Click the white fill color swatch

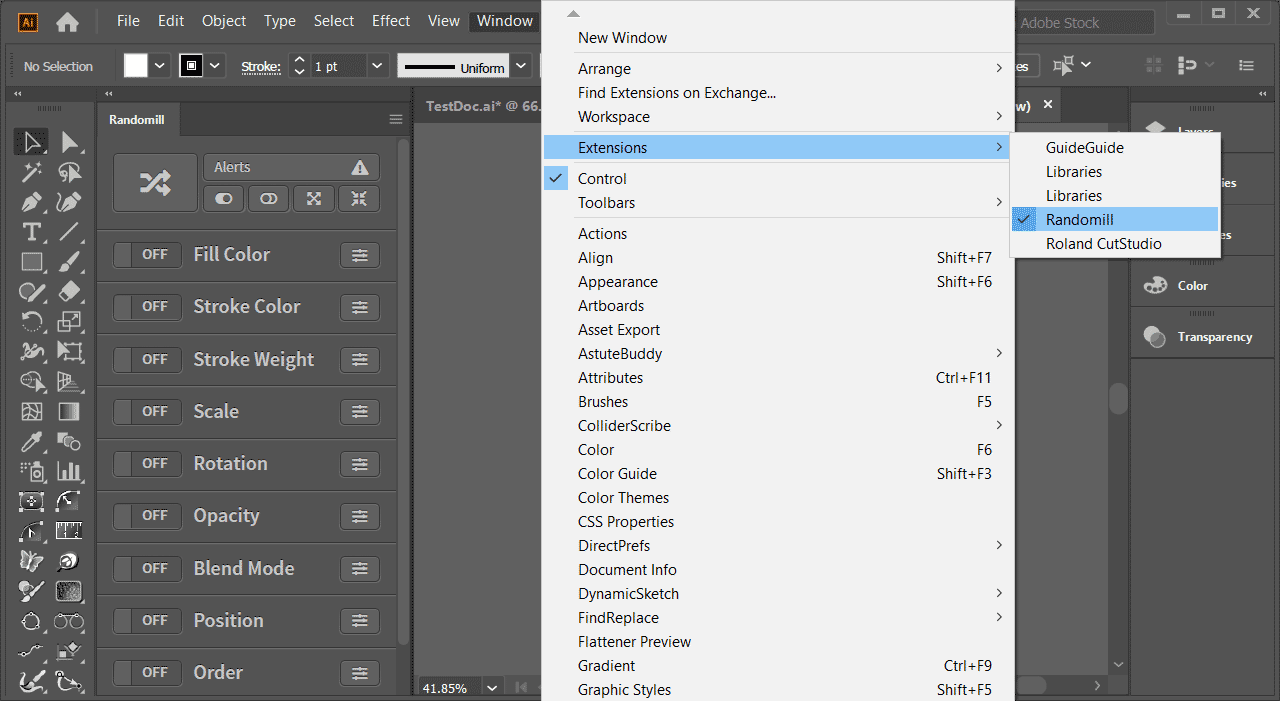[136, 66]
